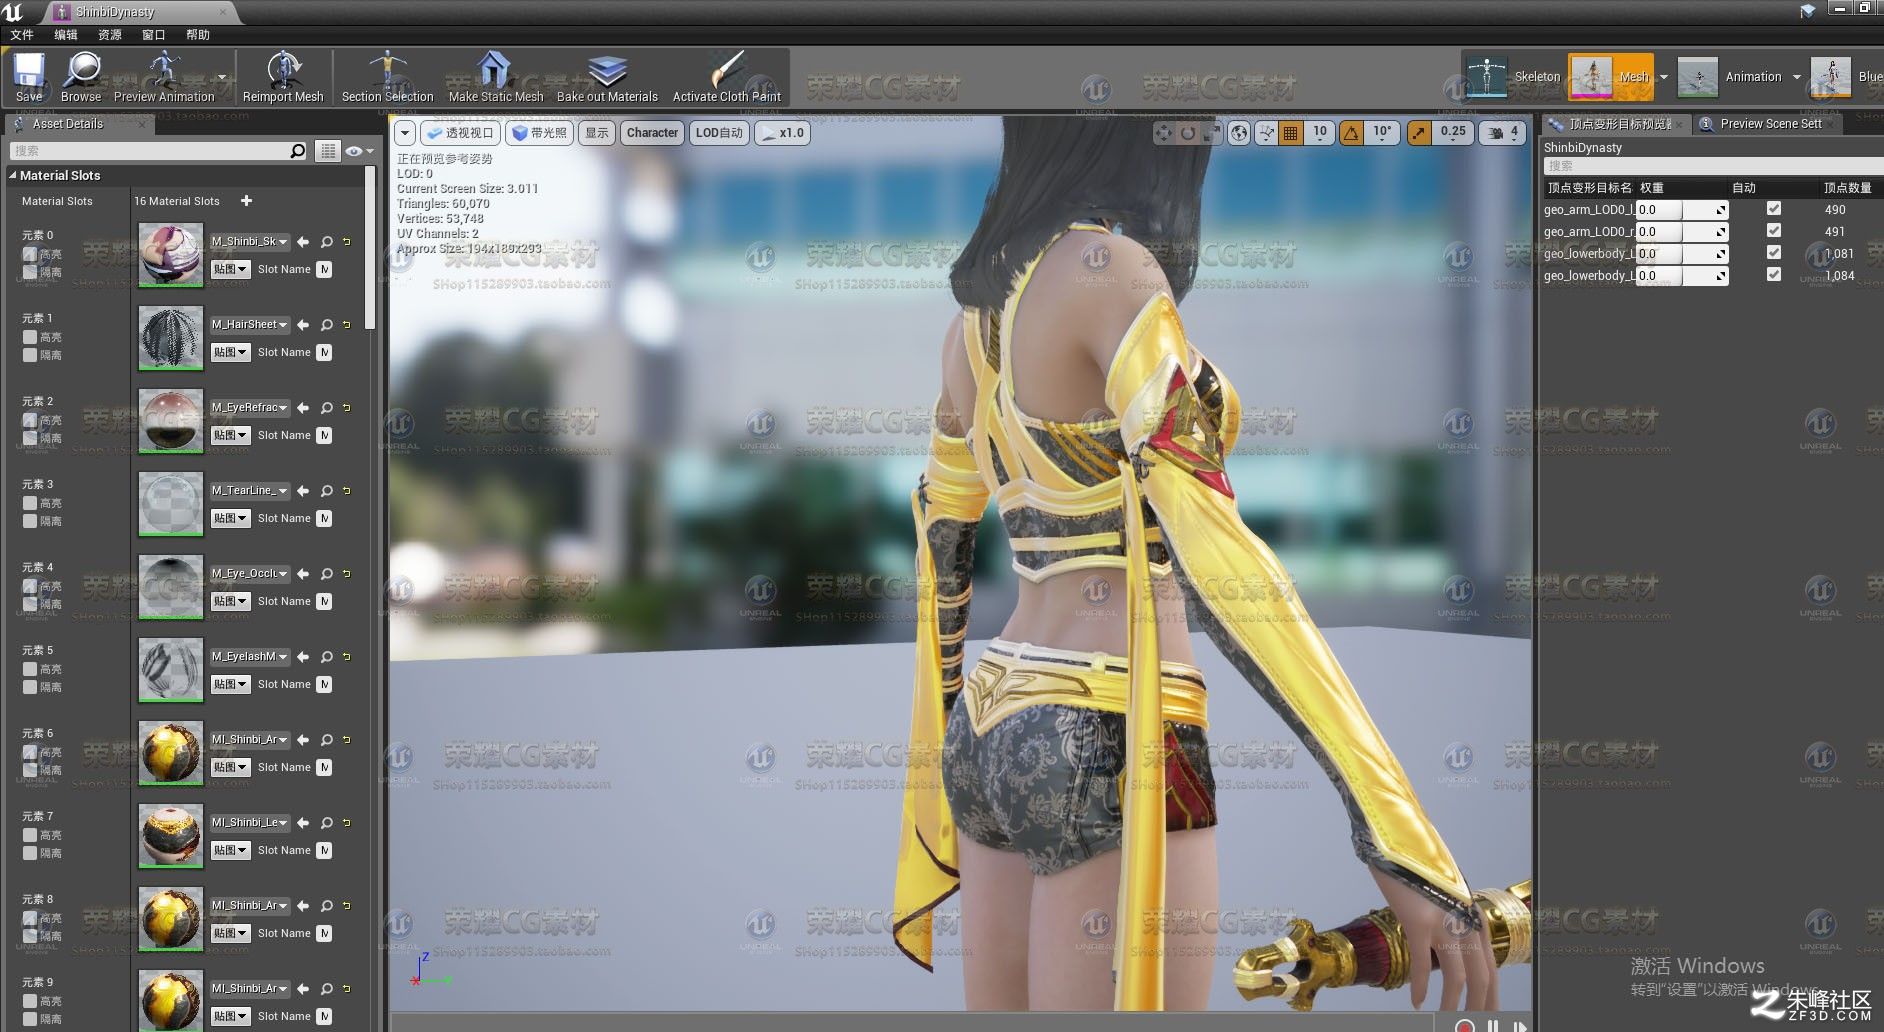
Task: Toggle scale snapping in viewport
Action: pos(1419,133)
